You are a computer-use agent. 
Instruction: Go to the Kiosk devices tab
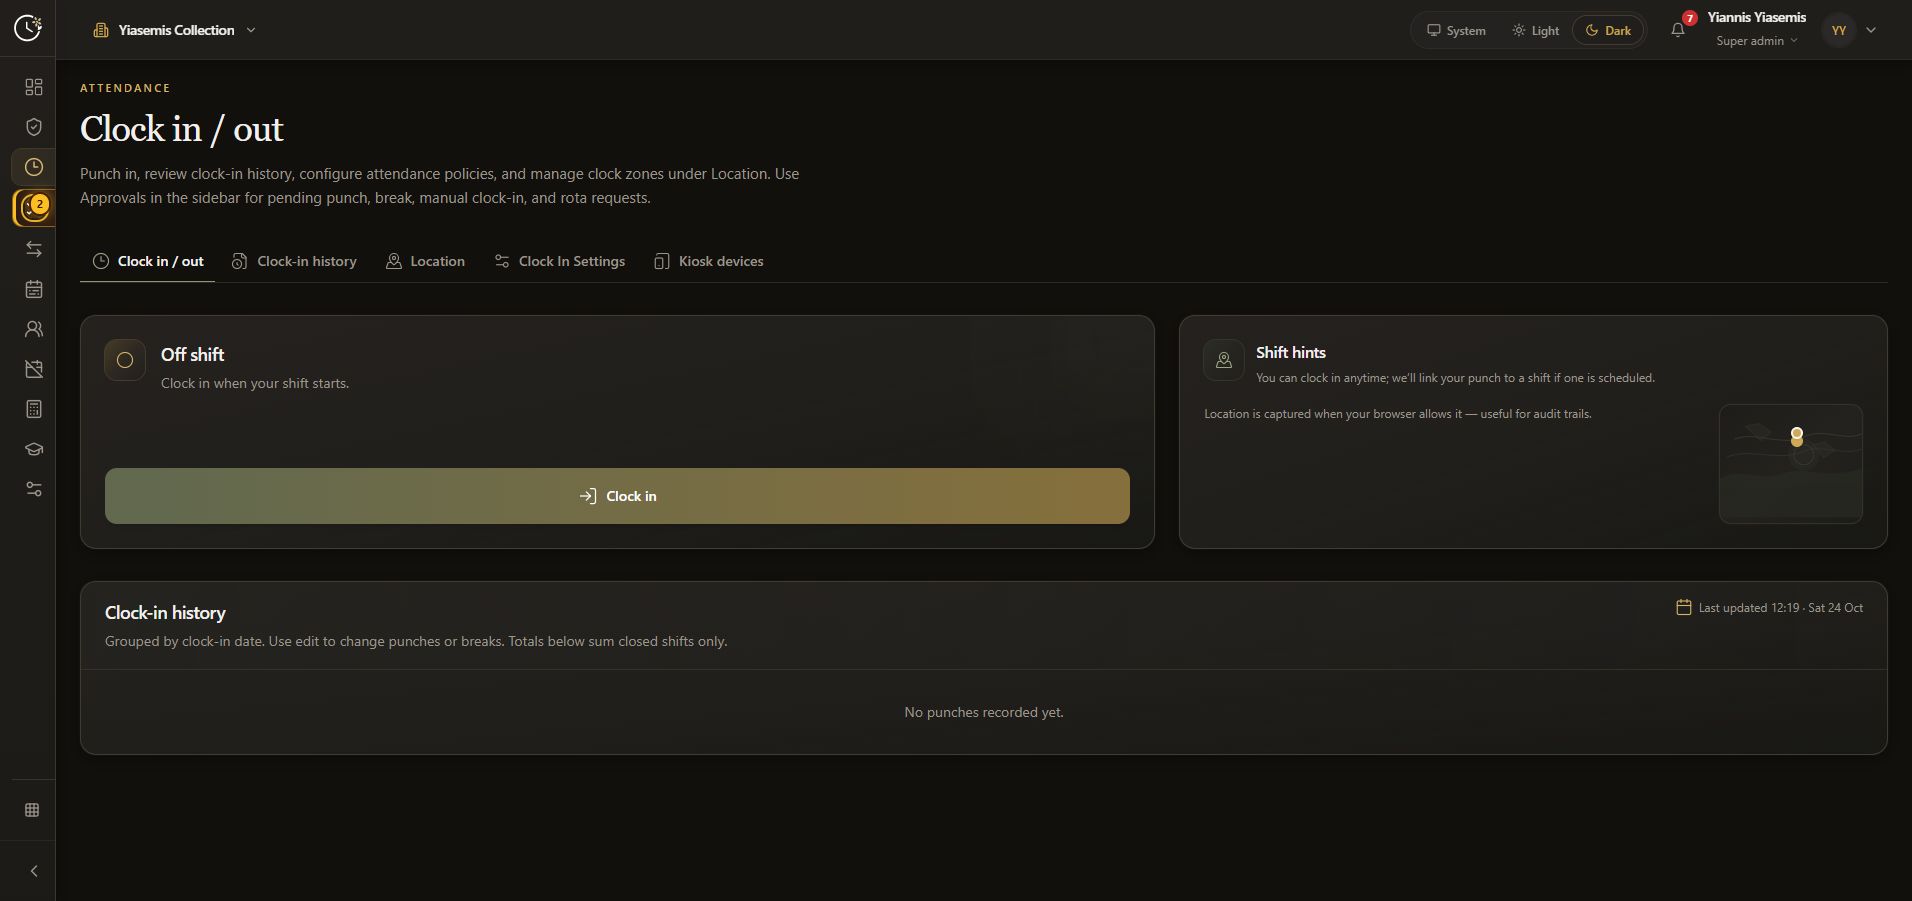708,261
